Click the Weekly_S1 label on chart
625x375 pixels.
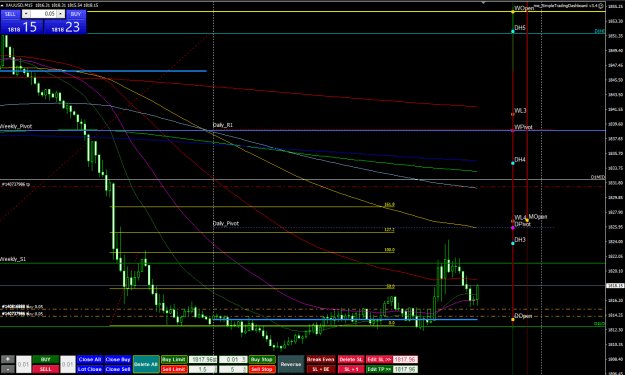coord(13,259)
